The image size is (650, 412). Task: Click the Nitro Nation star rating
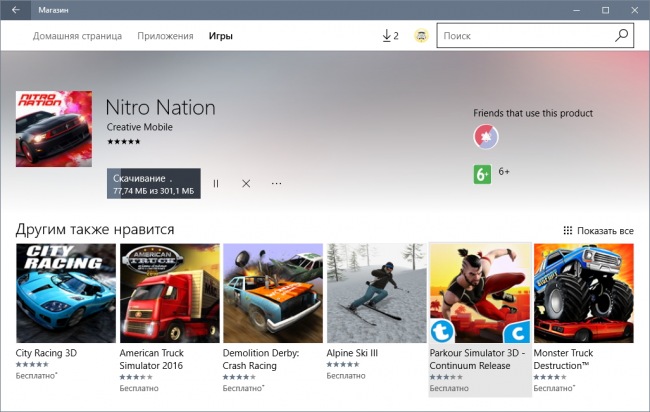124,141
